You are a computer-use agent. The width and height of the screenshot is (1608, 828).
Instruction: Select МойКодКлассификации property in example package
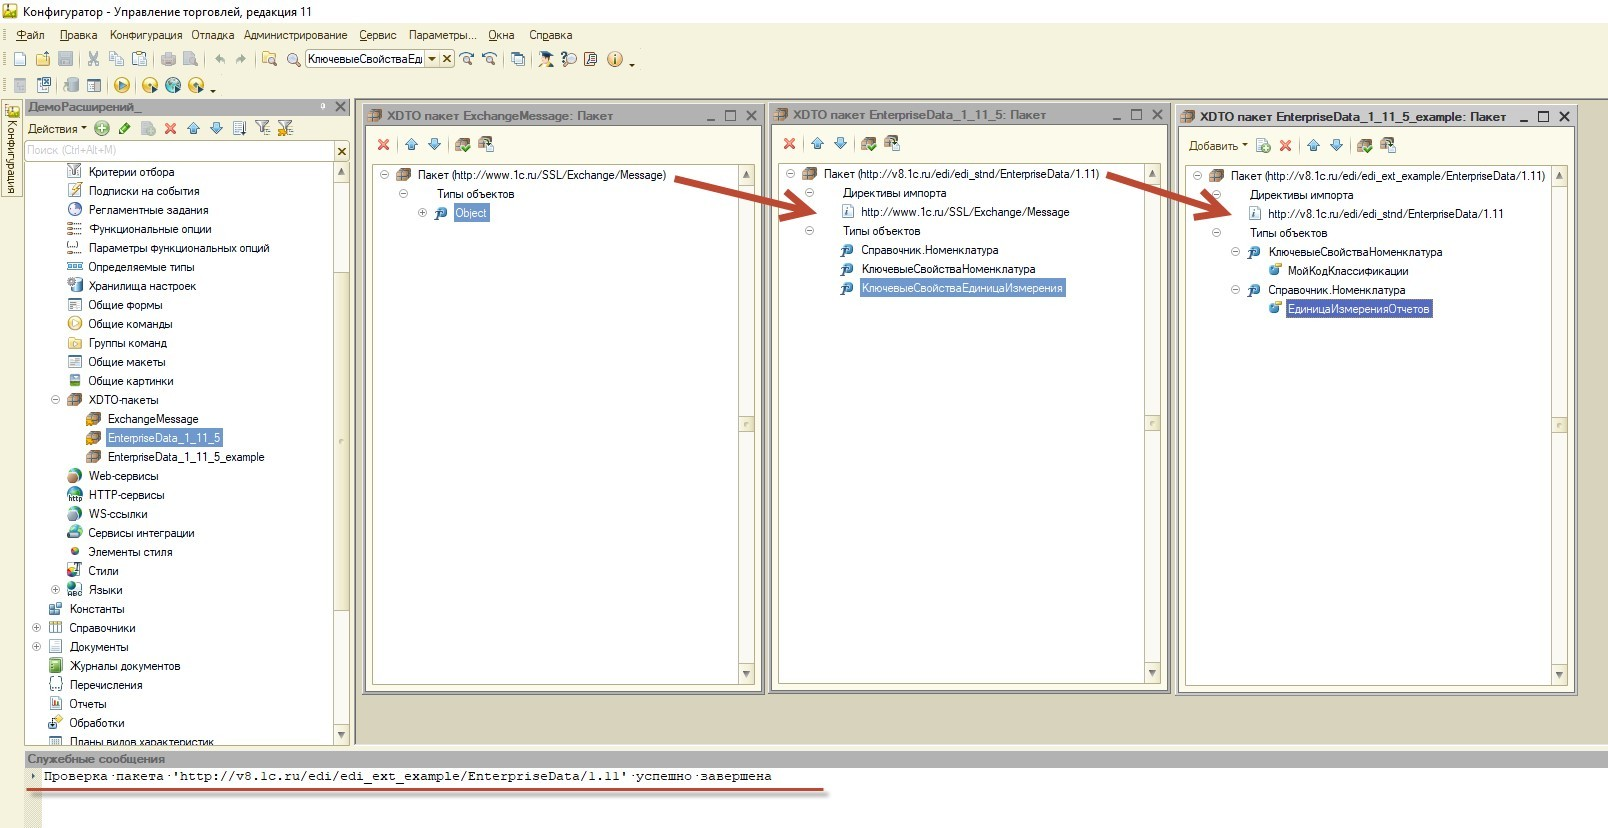click(x=1347, y=271)
